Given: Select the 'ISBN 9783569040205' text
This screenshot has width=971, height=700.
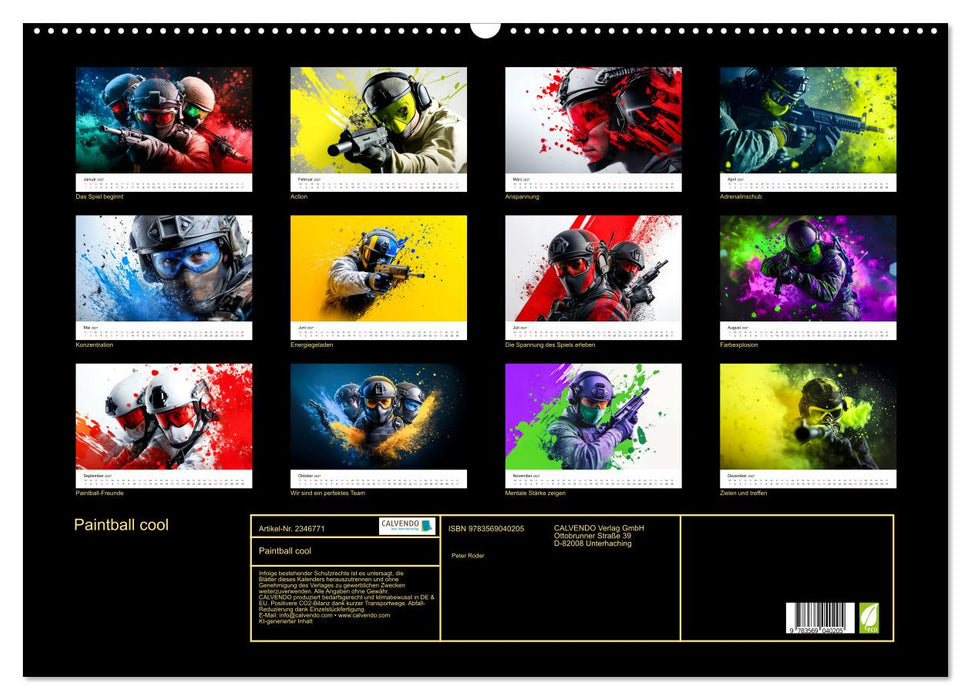Looking at the screenshot, I should click(486, 528).
